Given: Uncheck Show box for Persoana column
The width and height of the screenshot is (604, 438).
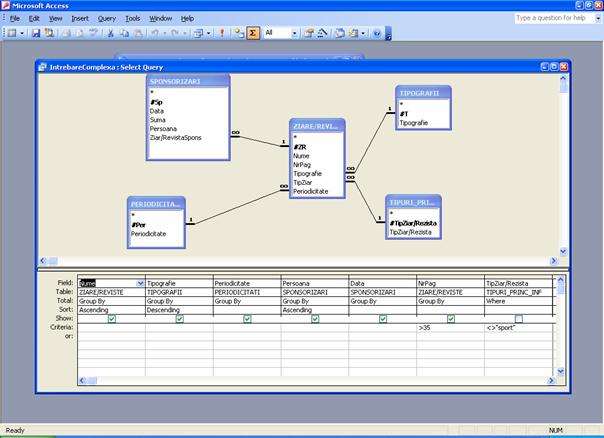Looking at the screenshot, I should (315, 319).
